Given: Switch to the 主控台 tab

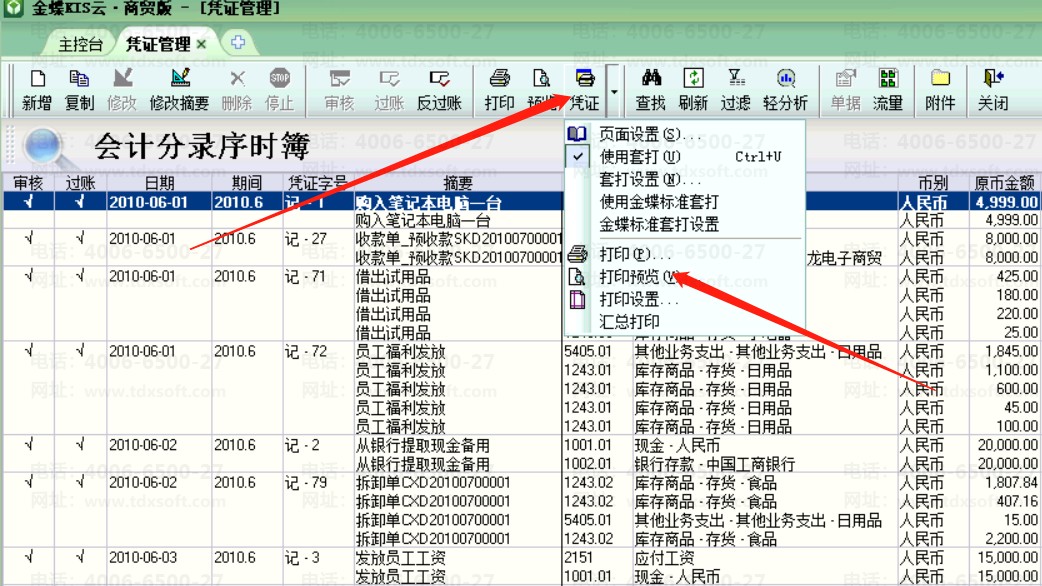Looking at the screenshot, I should (x=80, y=45).
